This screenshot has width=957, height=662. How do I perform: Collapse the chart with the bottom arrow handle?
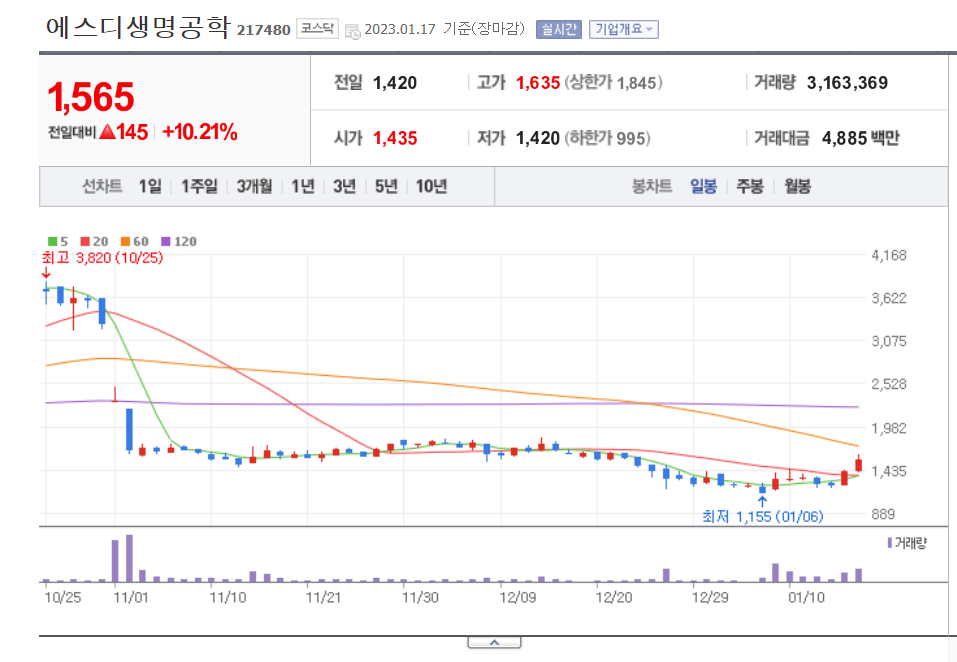coord(494,642)
